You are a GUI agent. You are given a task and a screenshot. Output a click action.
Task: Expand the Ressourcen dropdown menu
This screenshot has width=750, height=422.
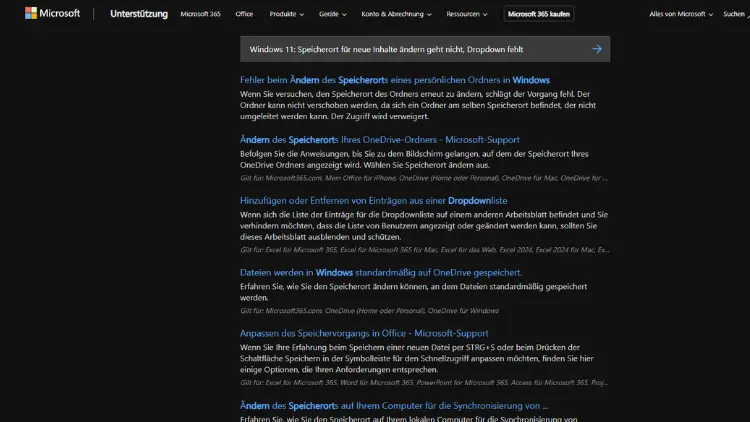(467, 14)
